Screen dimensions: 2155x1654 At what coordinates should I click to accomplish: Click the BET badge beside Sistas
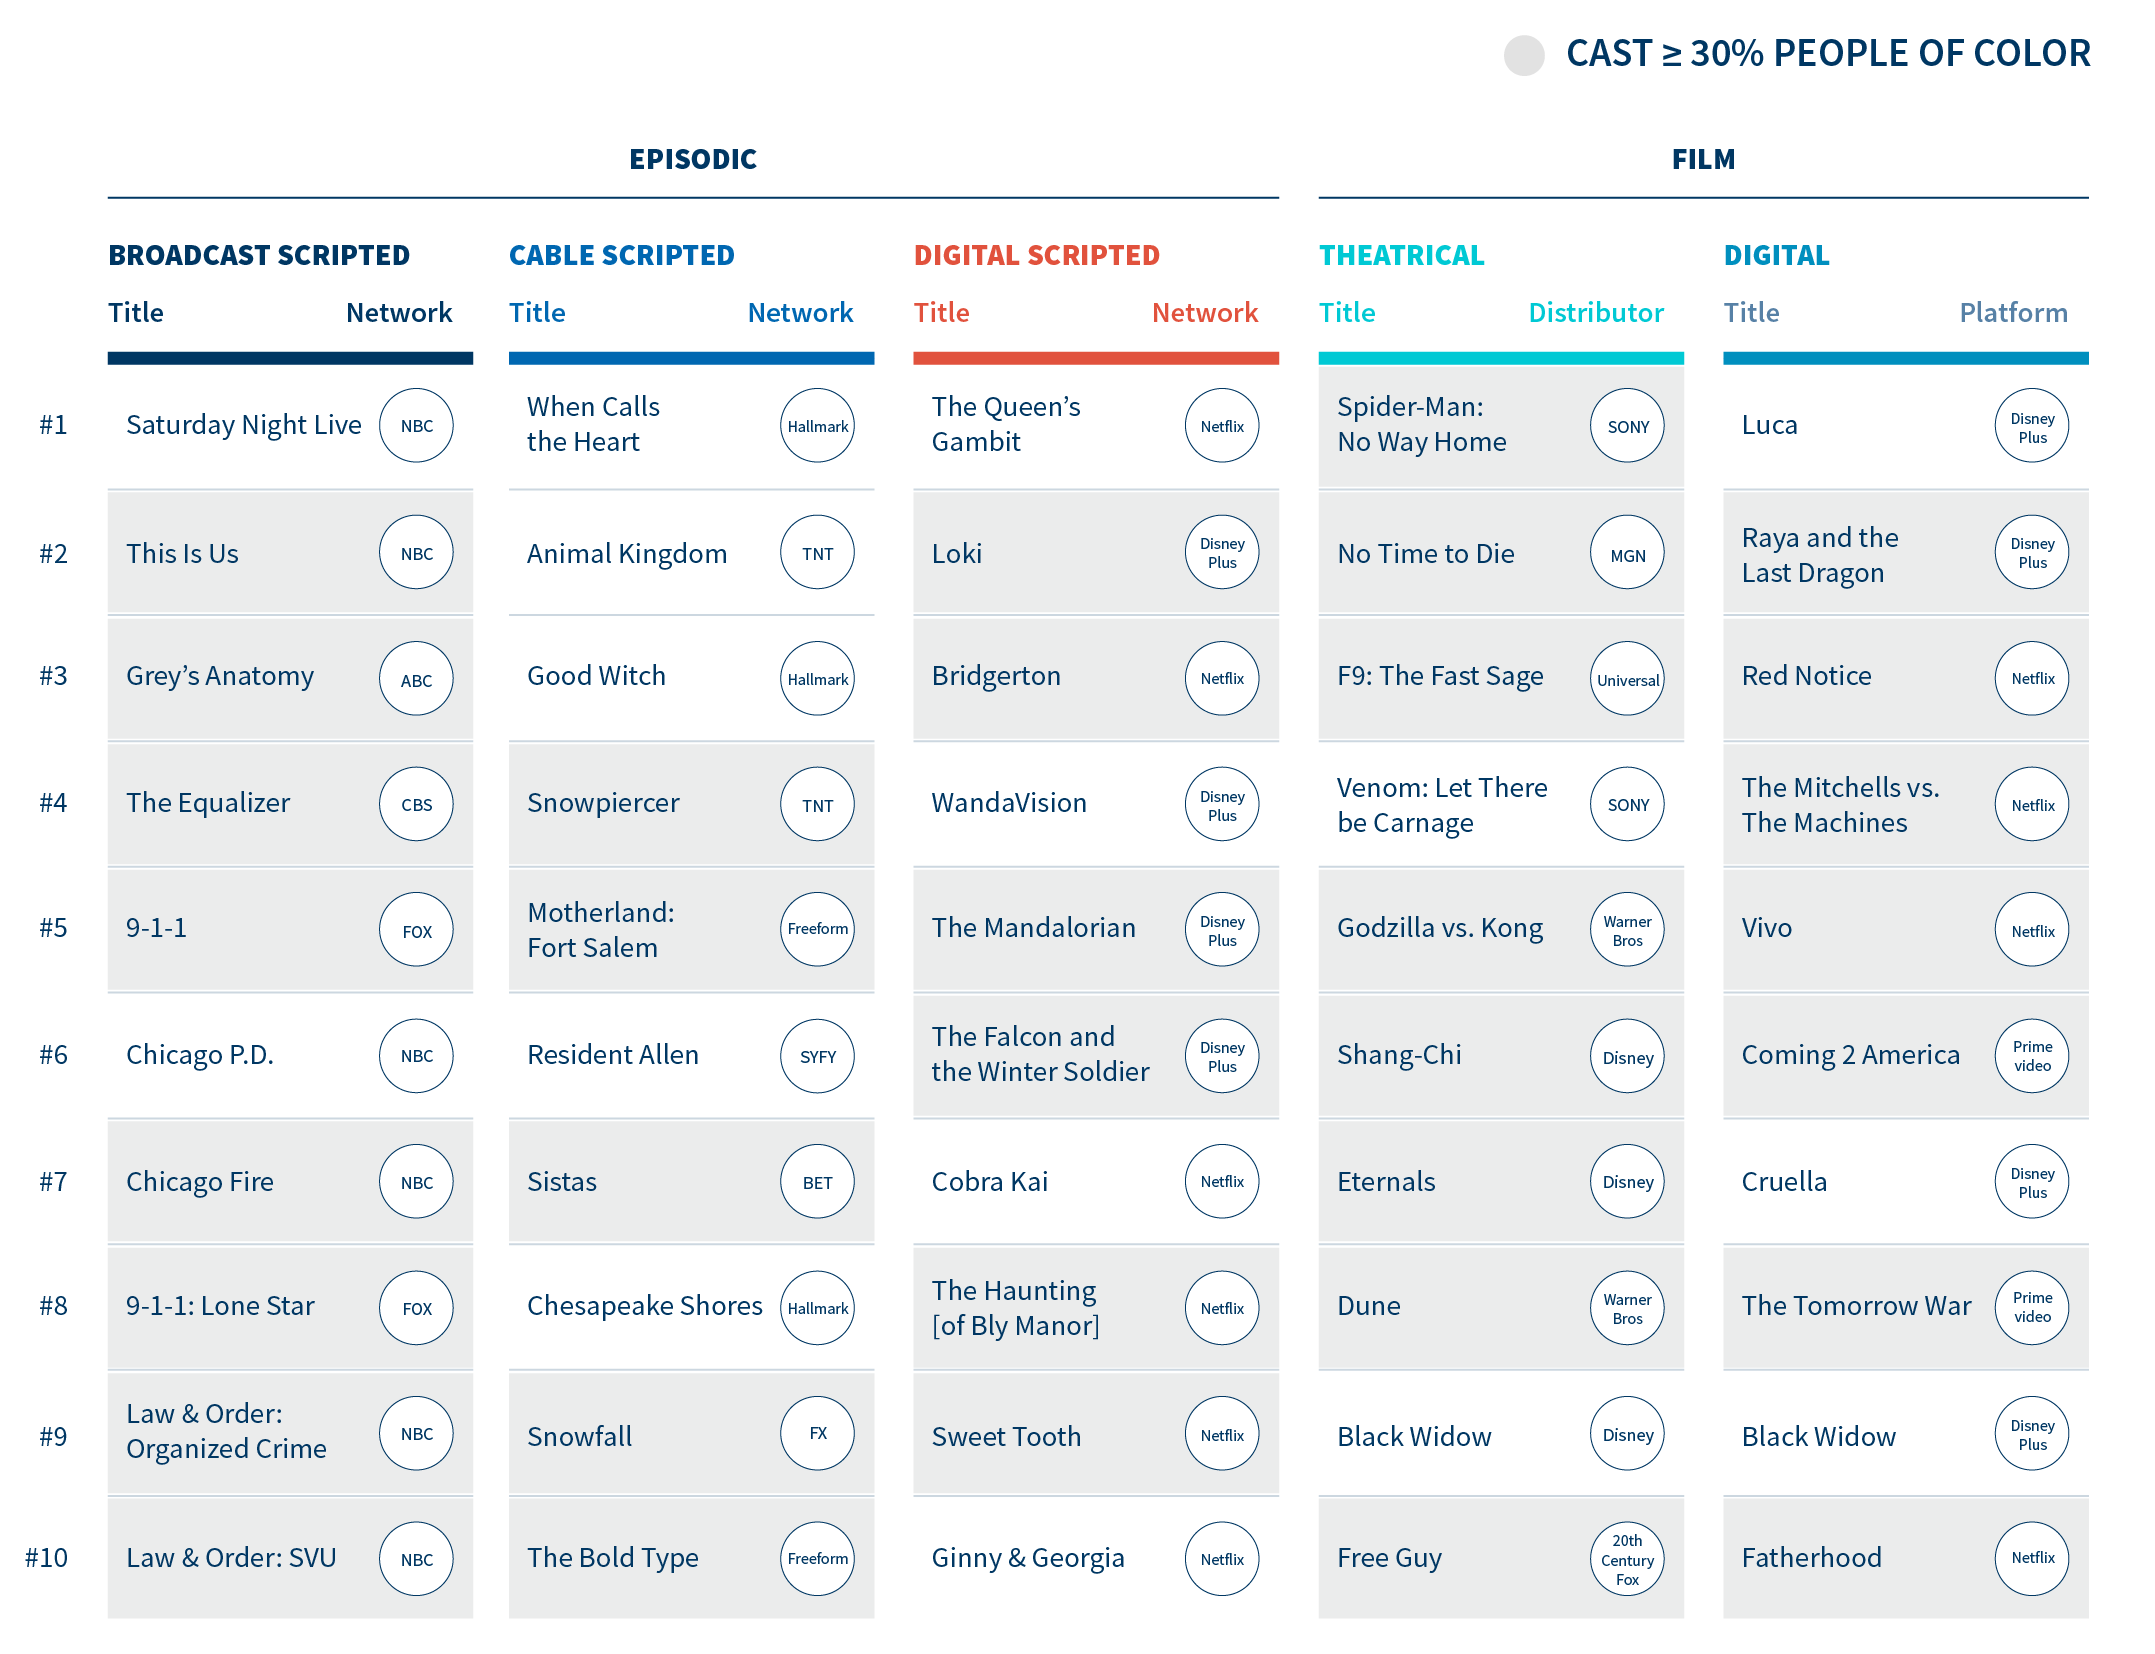pos(817,1182)
